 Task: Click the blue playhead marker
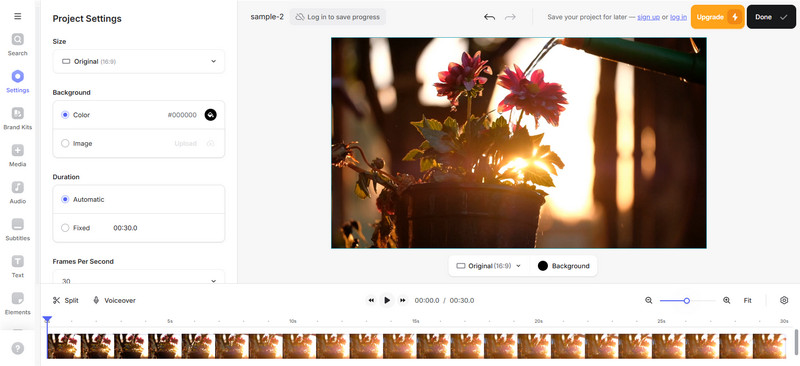(47, 320)
